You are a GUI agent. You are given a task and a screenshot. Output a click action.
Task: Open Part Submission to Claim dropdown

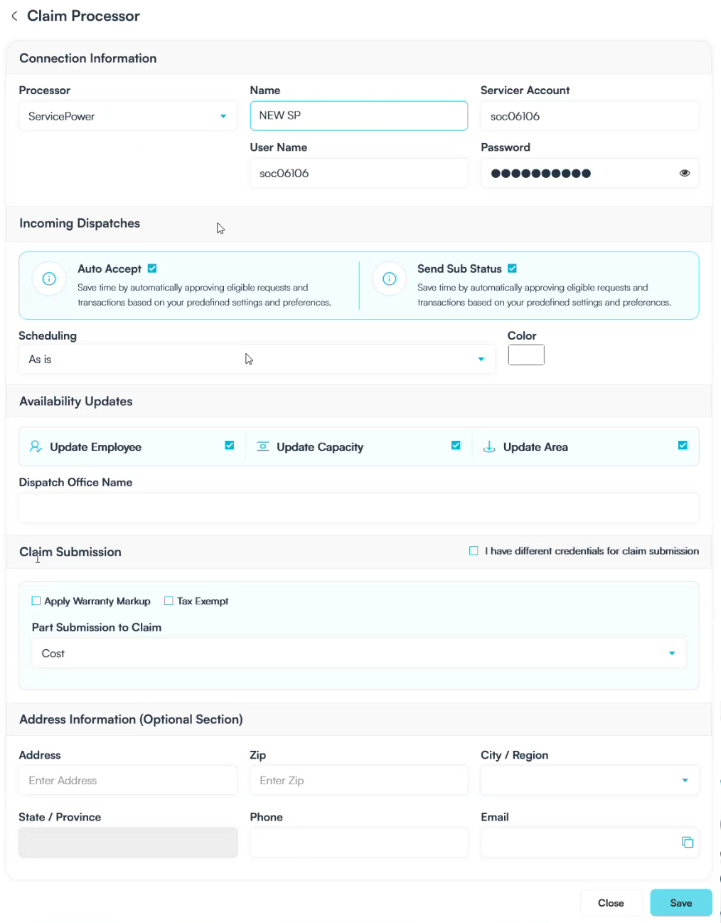pos(359,653)
